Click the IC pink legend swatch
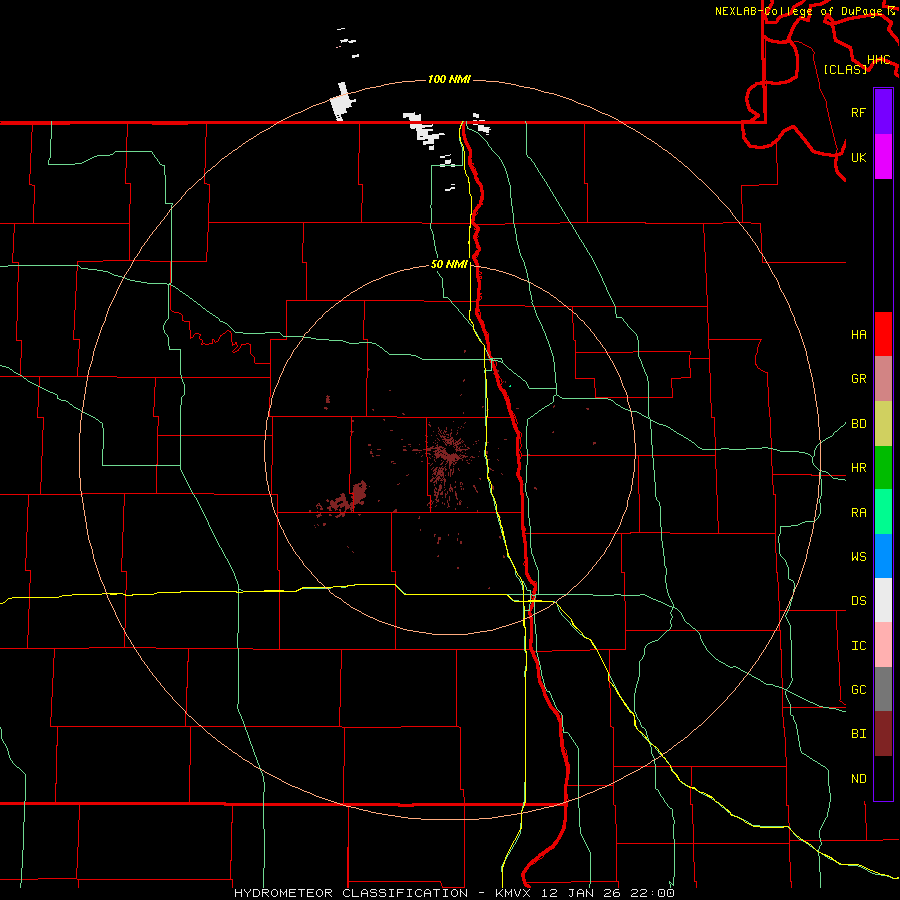This screenshot has width=900, height=900. (x=883, y=645)
